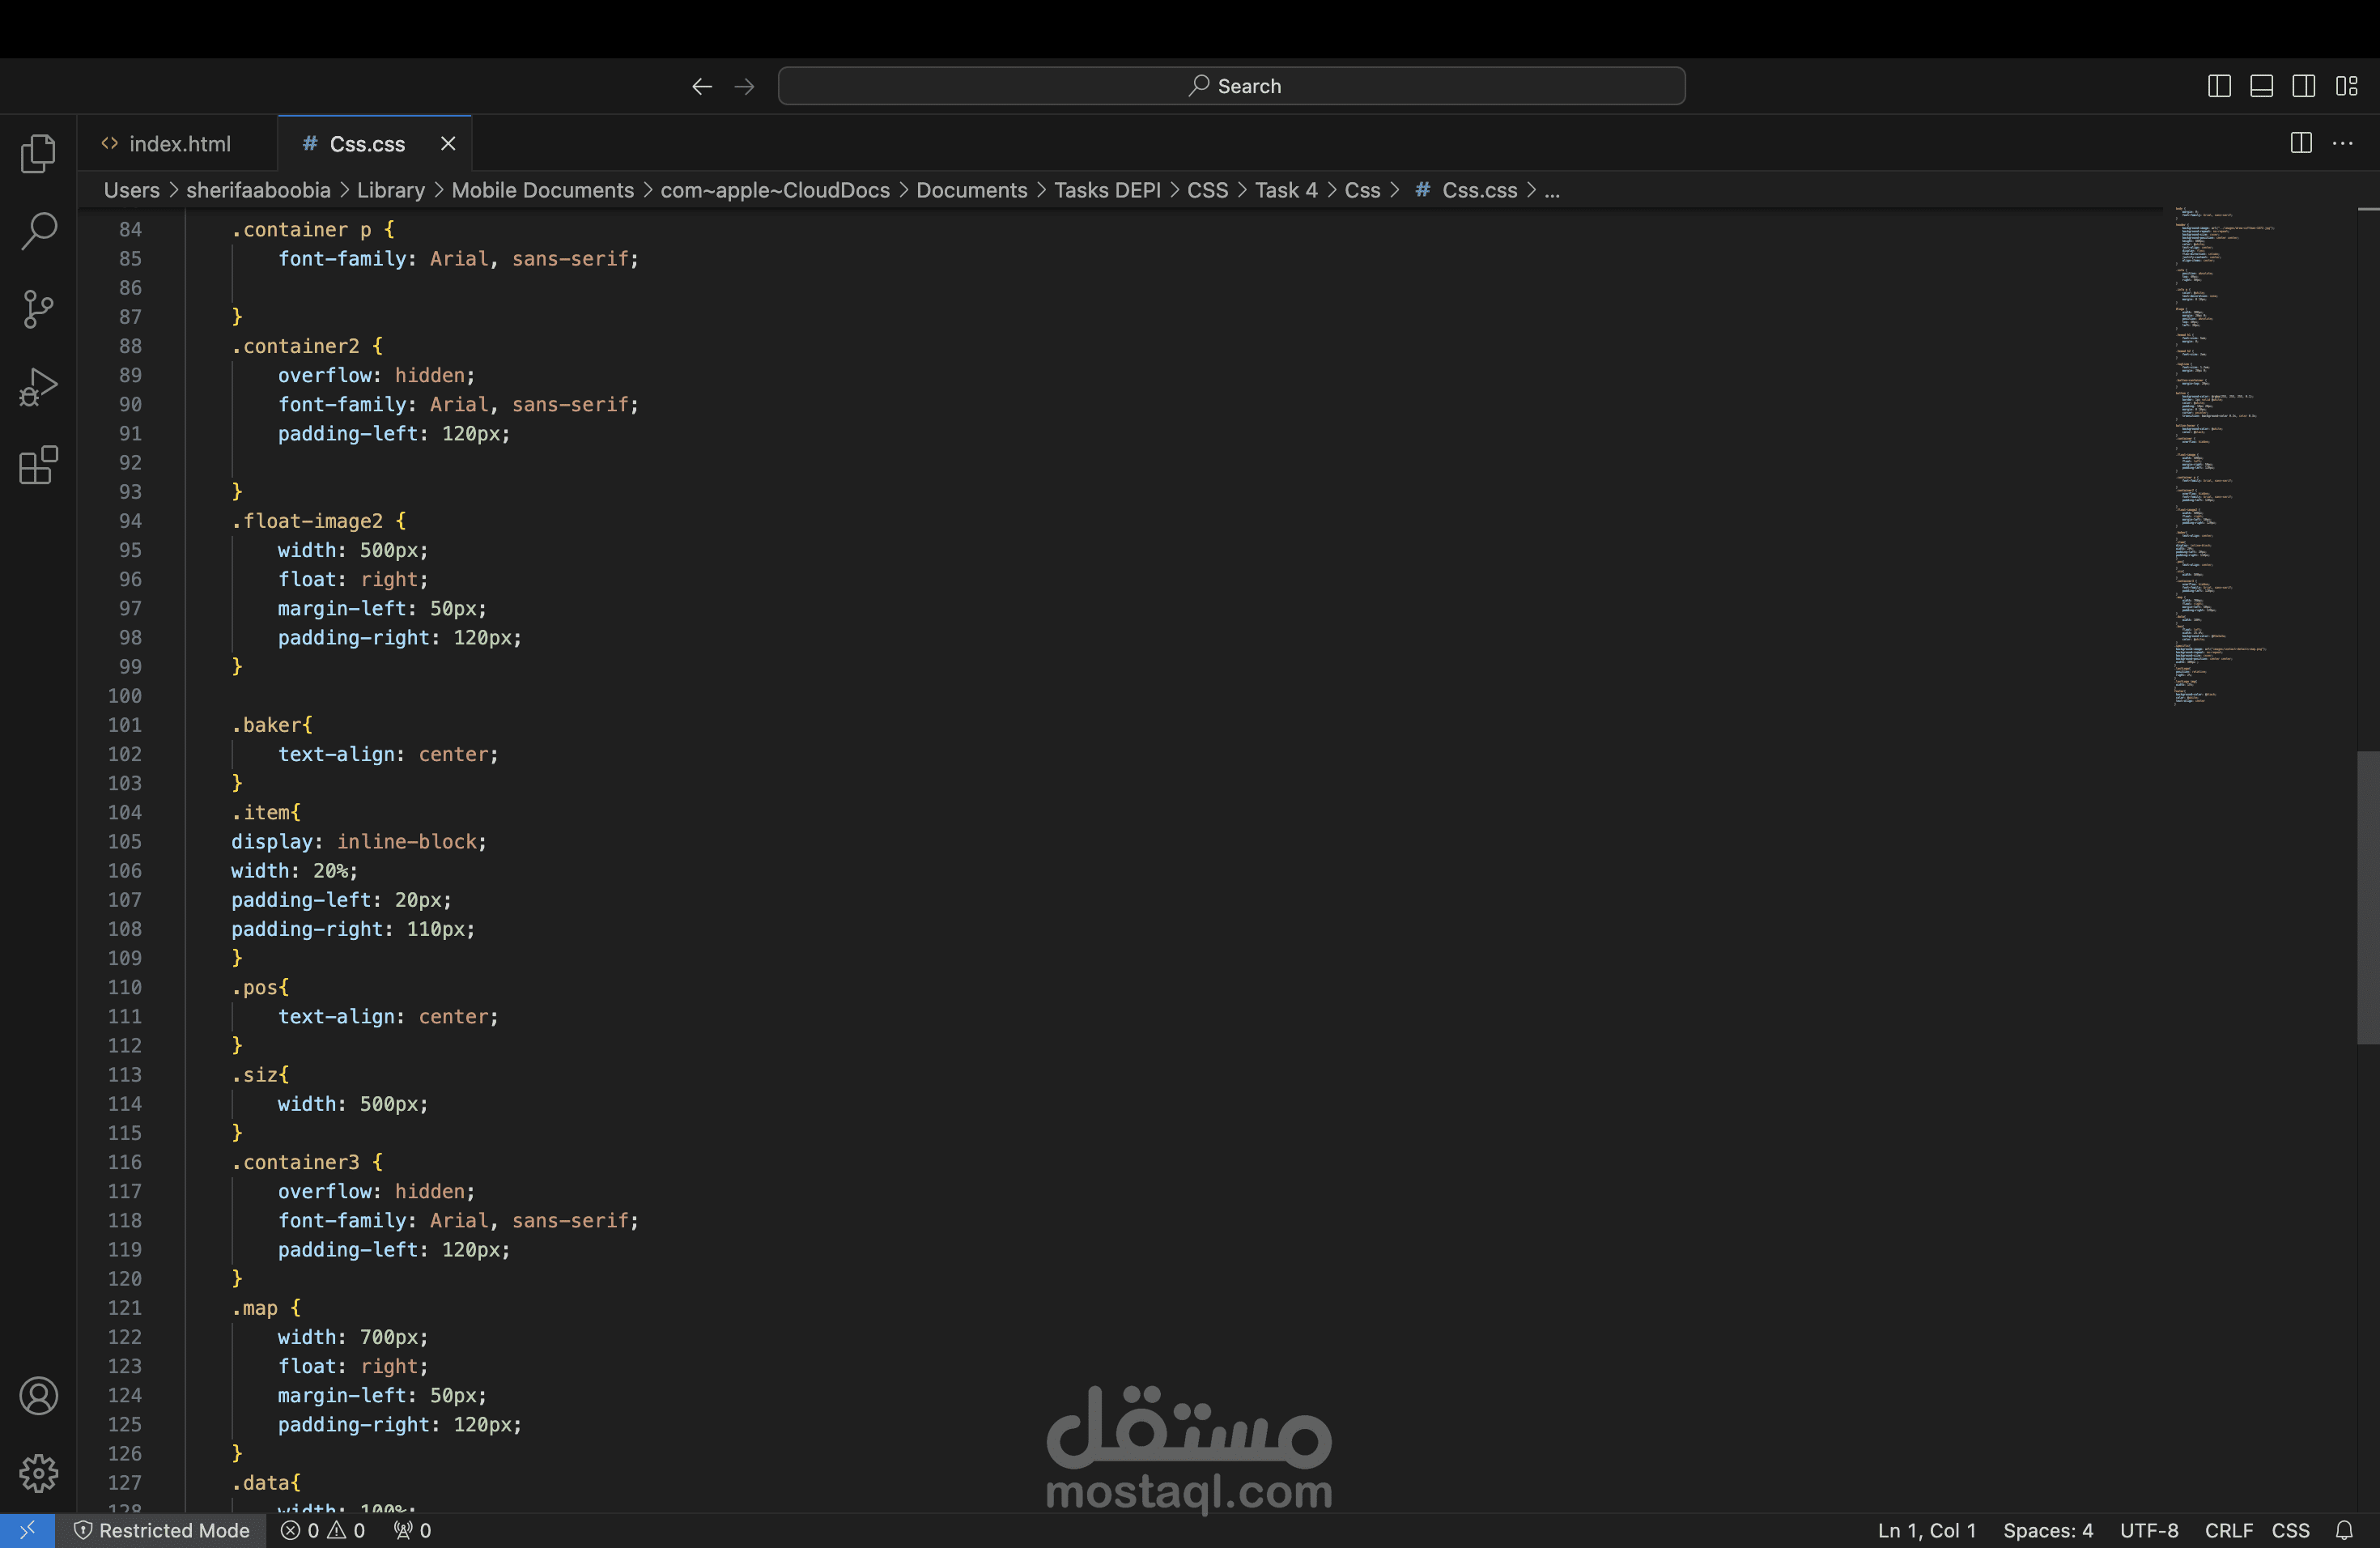Toggle the secondary side bar layout button
This screenshot has height=1548, width=2380.
(x=2304, y=86)
